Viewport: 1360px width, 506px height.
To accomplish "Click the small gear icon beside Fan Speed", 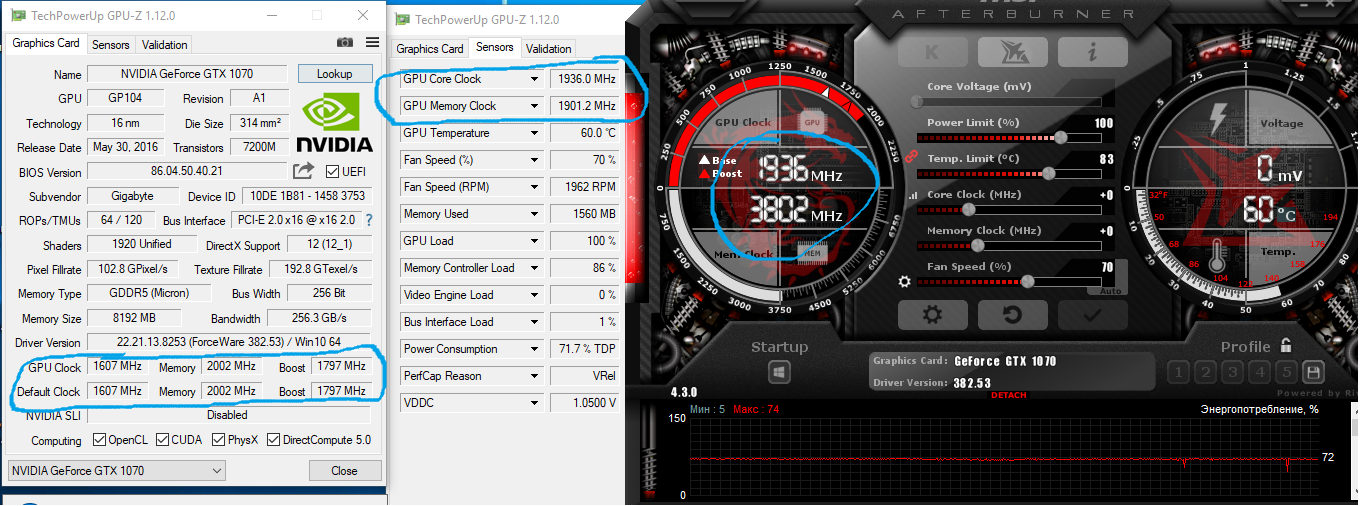I will pos(905,282).
